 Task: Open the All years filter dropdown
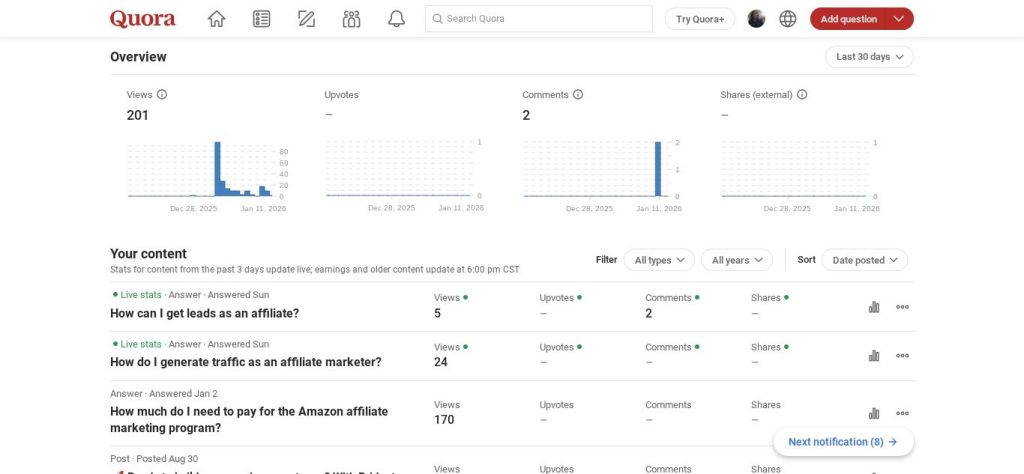(736, 260)
